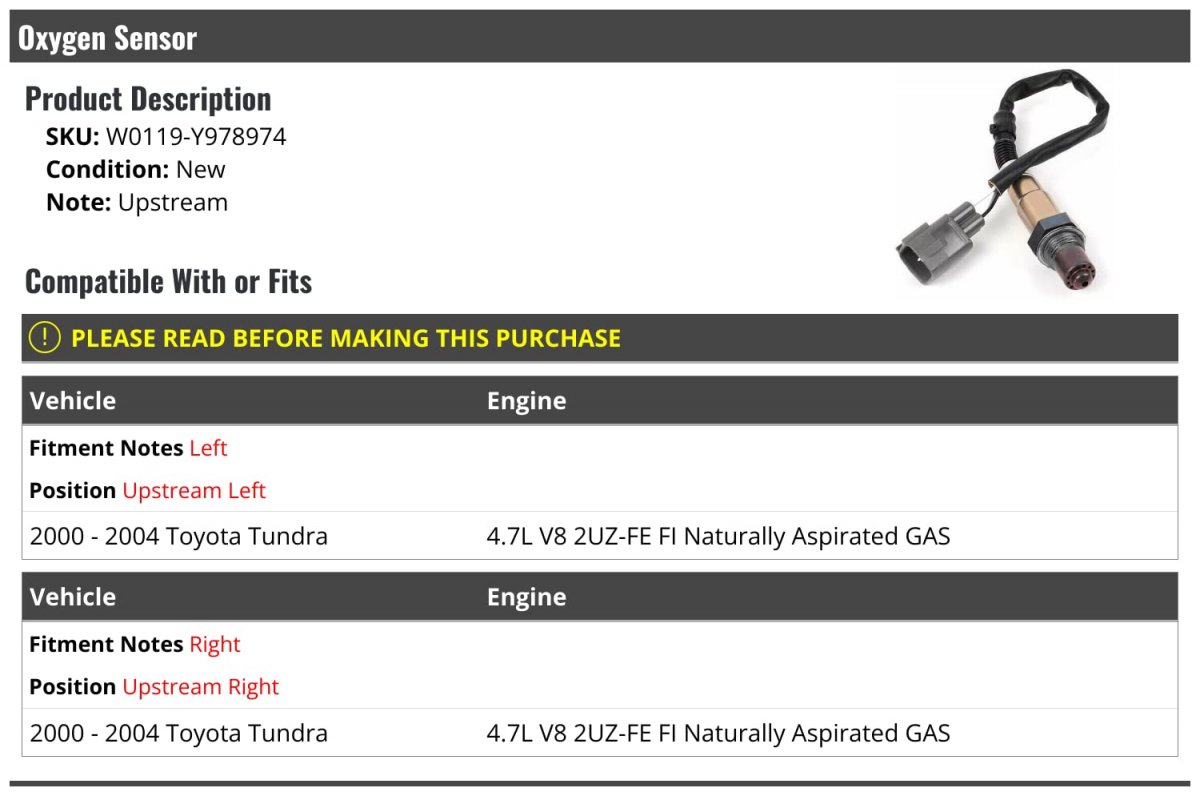
Task: Click the Note: Upstream text
Action: tap(137, 203)
